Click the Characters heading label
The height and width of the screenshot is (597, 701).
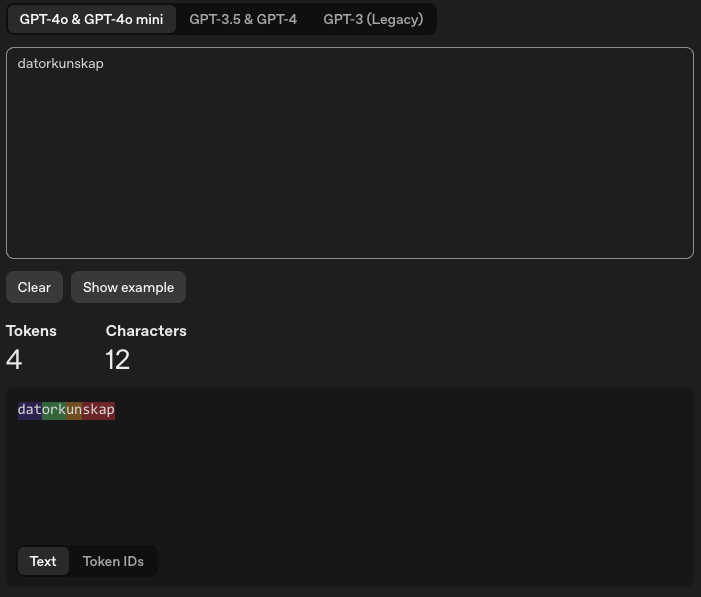click(146, 331)
